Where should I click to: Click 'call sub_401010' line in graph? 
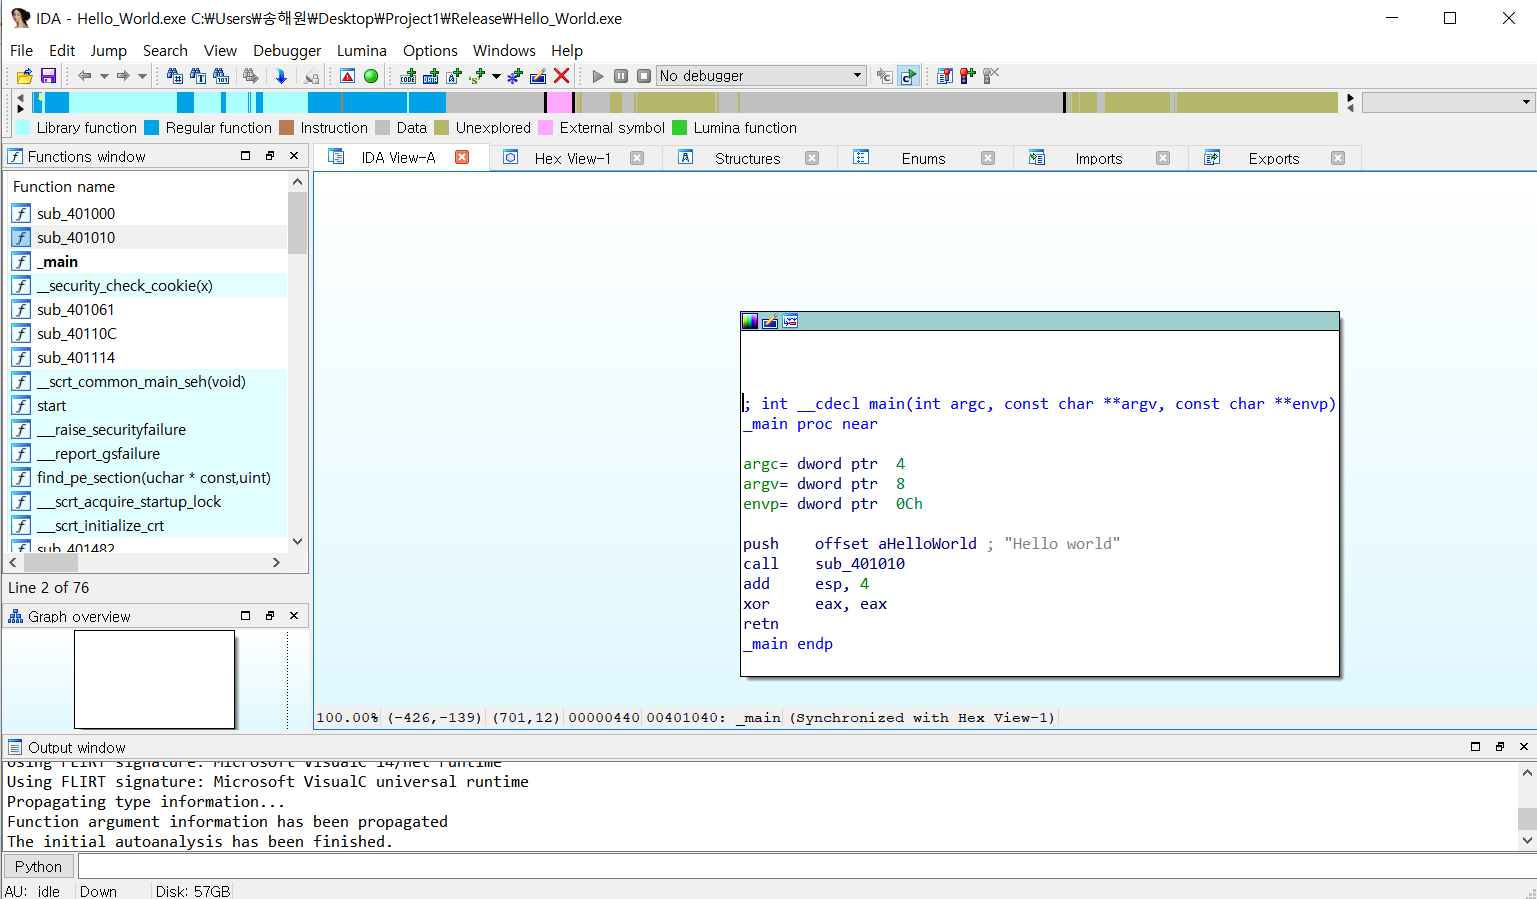click(x=824, y=564)
